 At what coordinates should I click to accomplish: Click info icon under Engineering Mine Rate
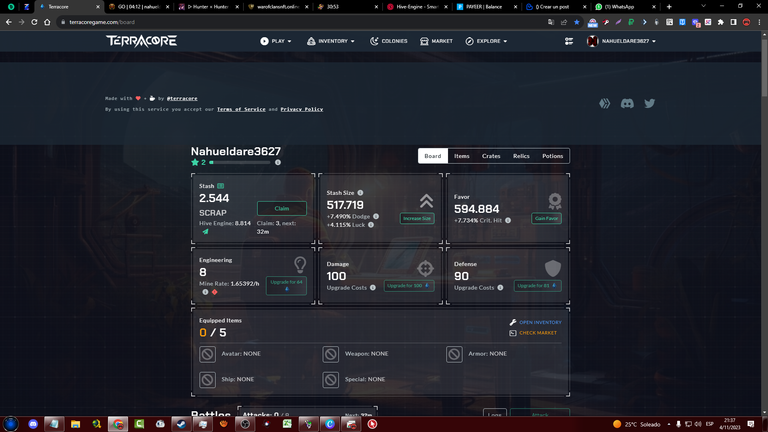[205, 292]
